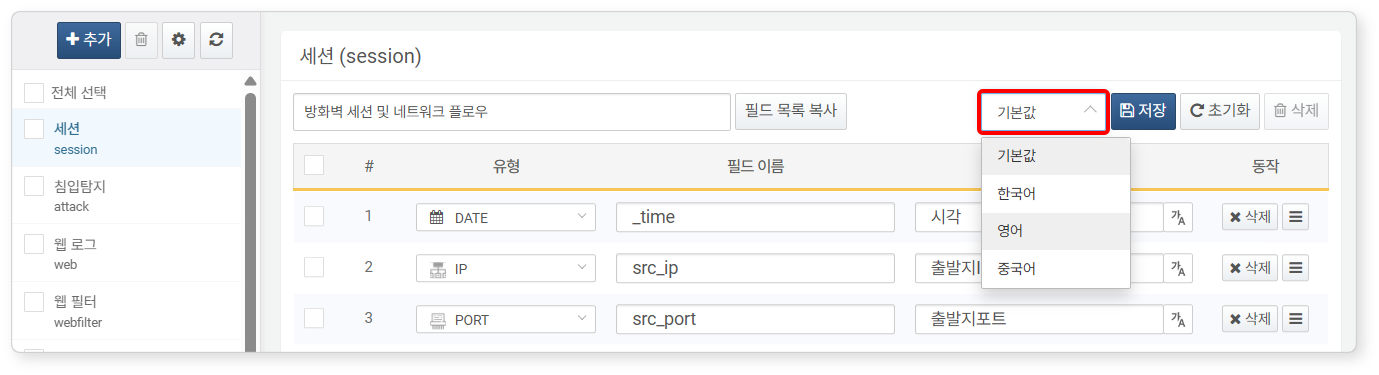Check the row 3 src_port checkbox
This screenshot has width=1379, height=375.
(314, 318)
